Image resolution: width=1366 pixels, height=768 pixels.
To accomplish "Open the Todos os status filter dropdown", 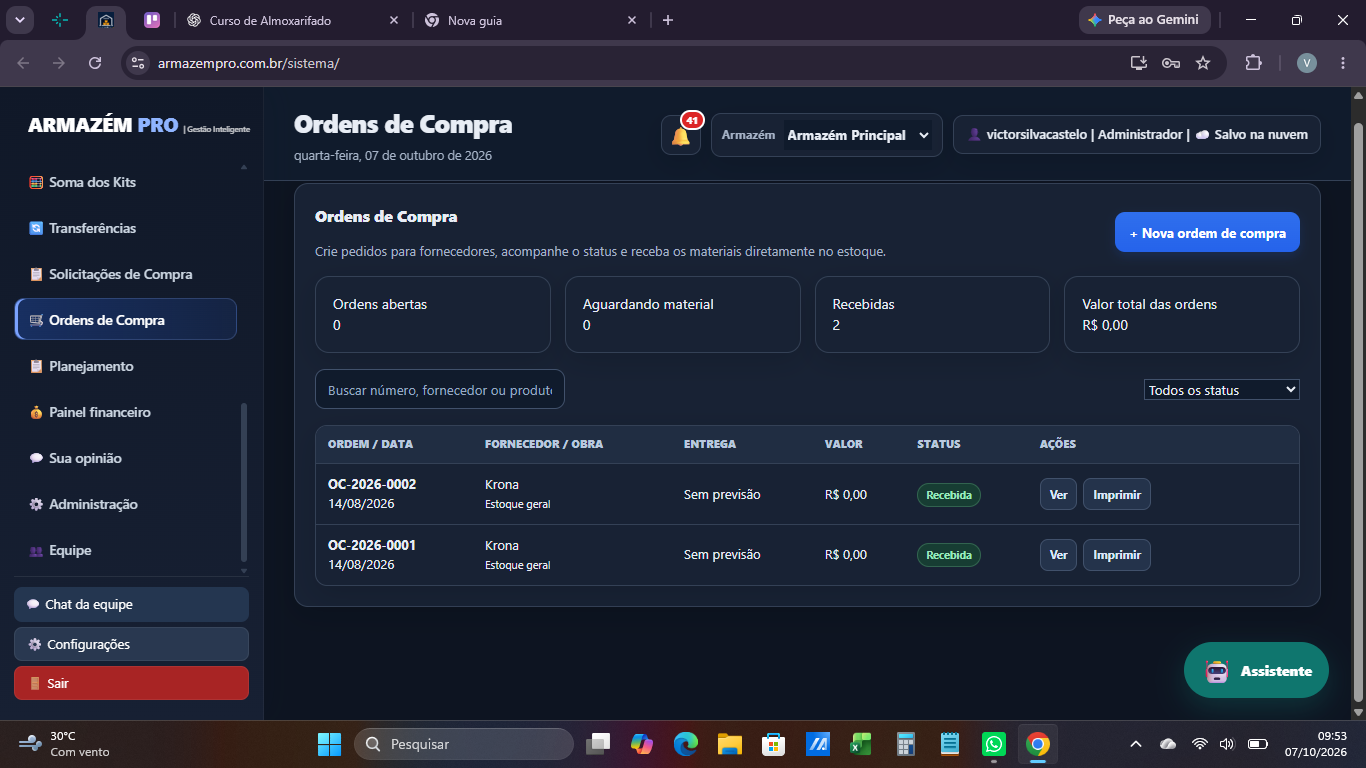I will pos(1221,390).
